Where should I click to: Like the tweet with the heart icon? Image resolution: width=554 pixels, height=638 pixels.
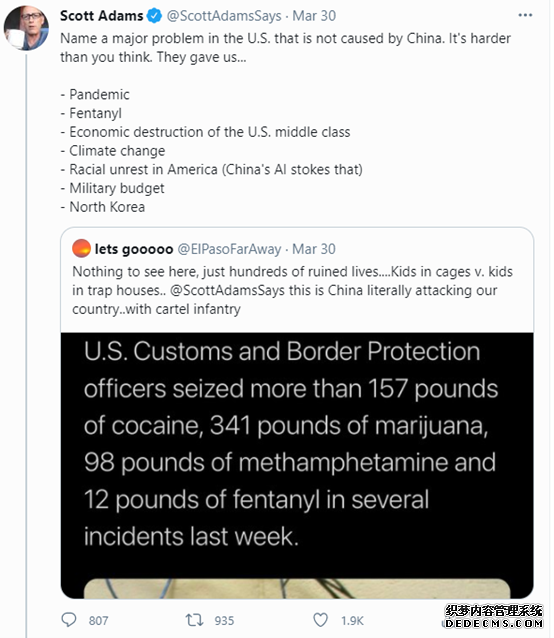point(321,620)
